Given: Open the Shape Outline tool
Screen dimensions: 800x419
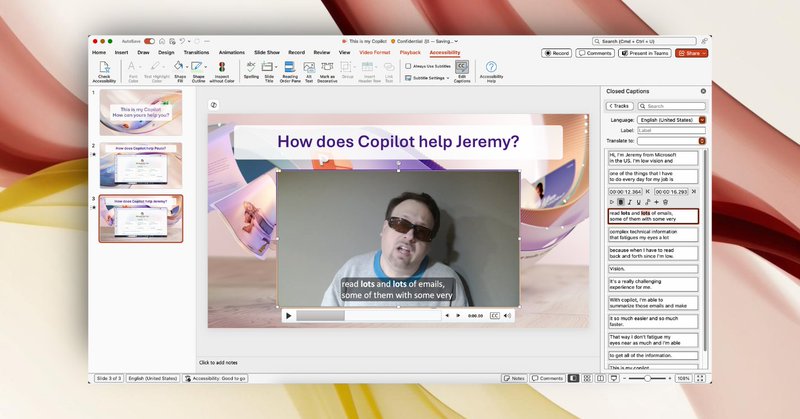Looking at the screenshot, I should click(198, 71).
